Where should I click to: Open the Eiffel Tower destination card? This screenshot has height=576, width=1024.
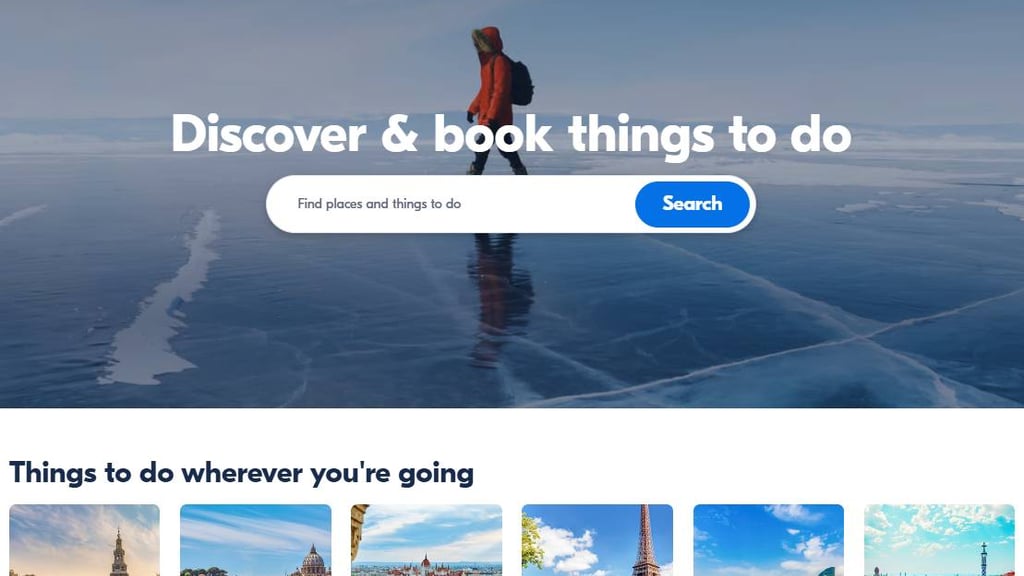pyautogui.click(x=598, y=540)
